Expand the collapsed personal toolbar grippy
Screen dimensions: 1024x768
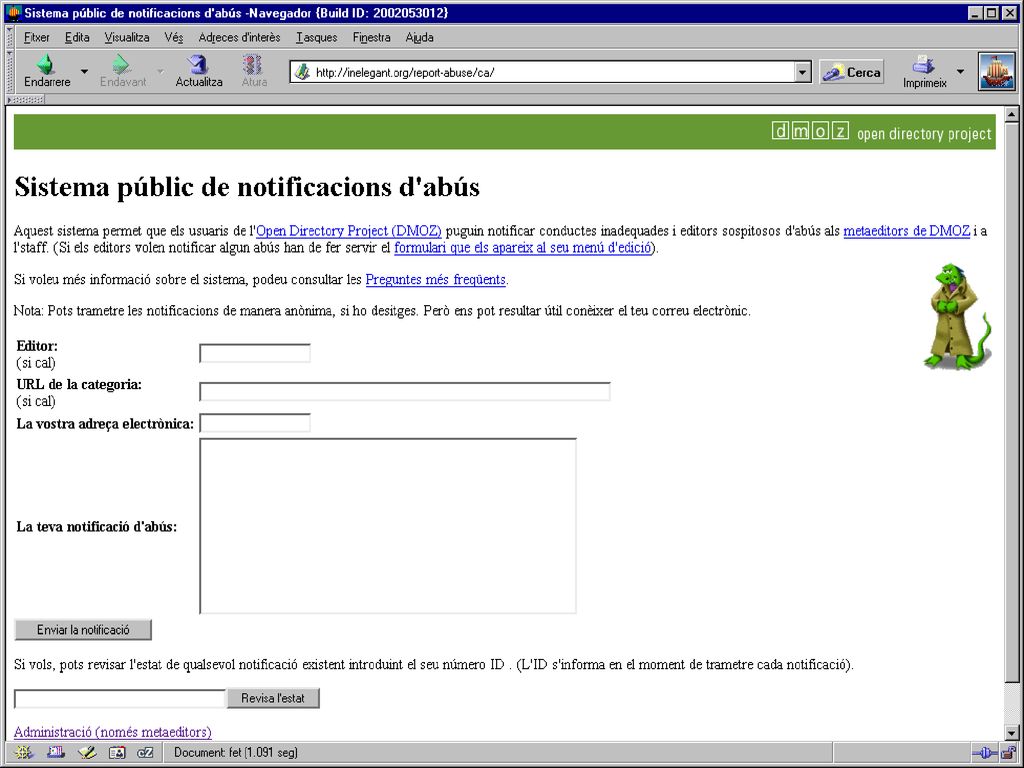(26, 99)
